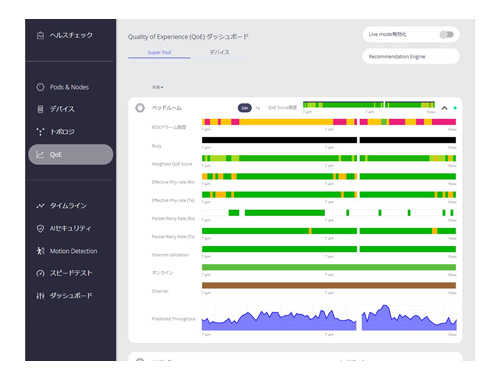The width and height of the screenshot is (500, 380).
Task: Click the Packet Retry Rate (Rx) bar
Action: [x=329, y=213]
